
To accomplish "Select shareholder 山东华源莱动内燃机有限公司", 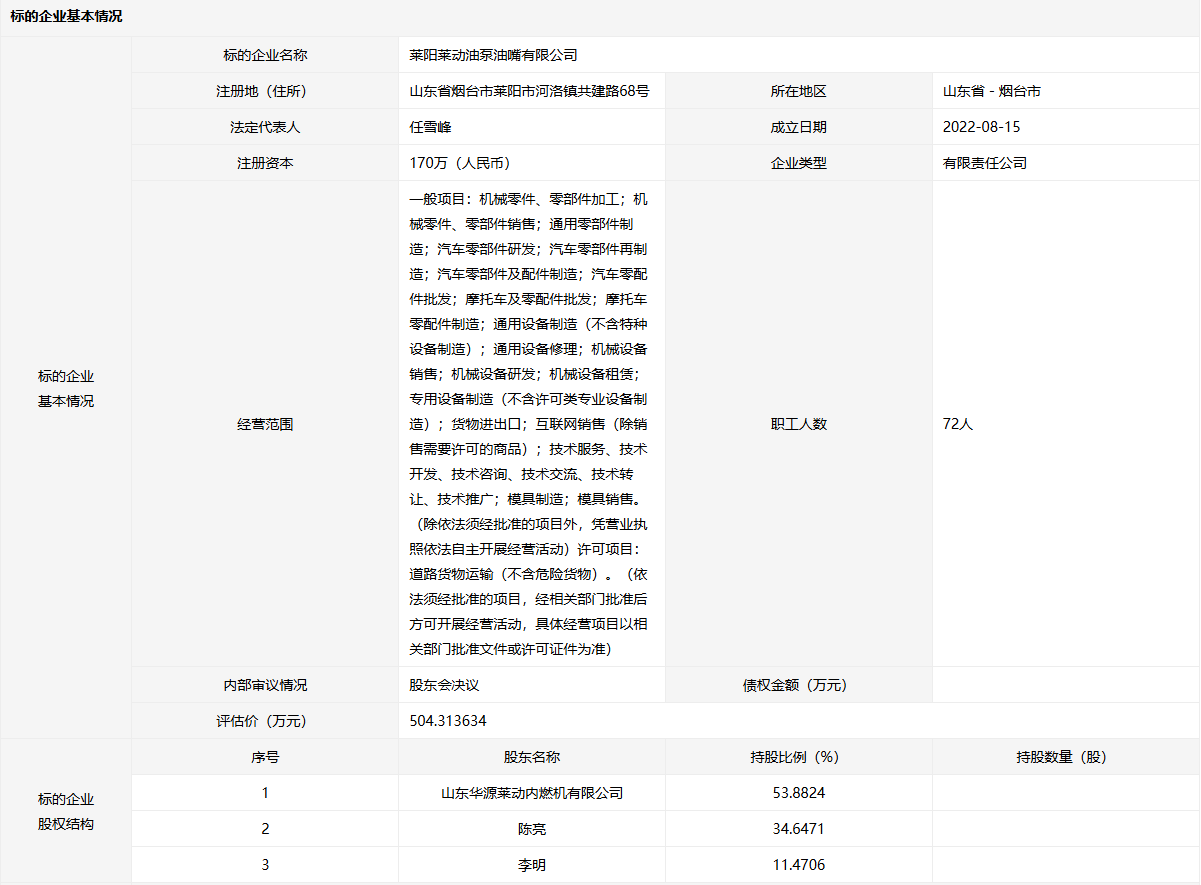I will click(532, 793).
